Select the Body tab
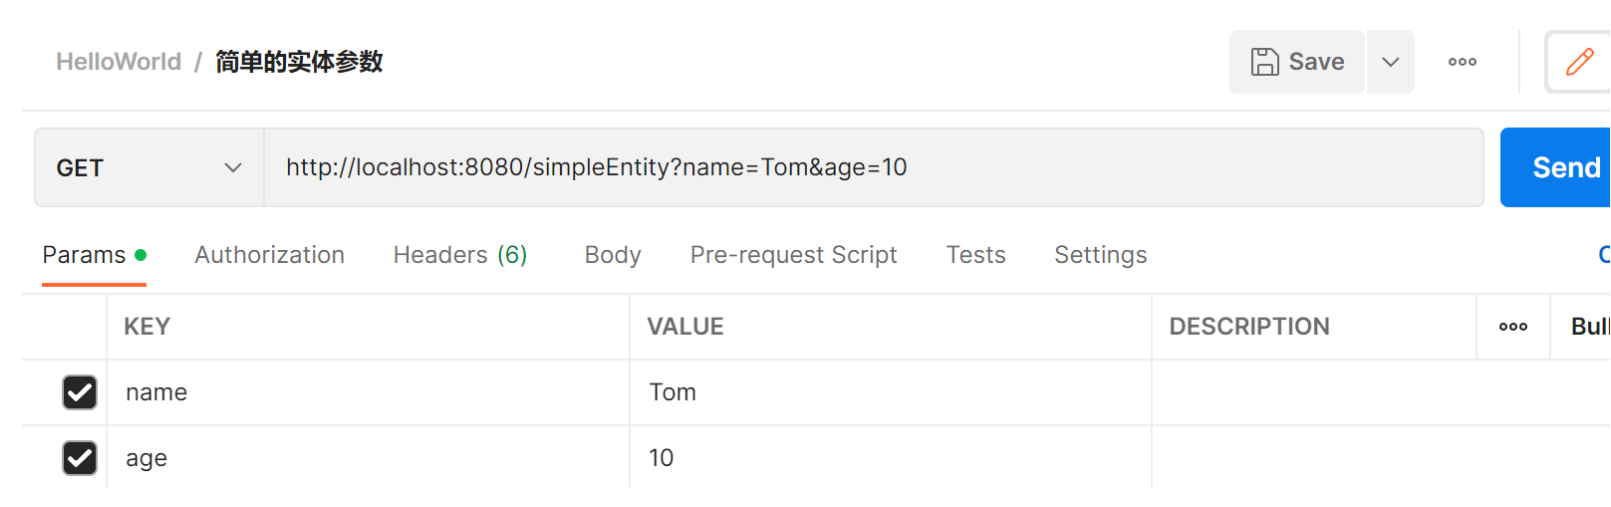 (613, 255)
